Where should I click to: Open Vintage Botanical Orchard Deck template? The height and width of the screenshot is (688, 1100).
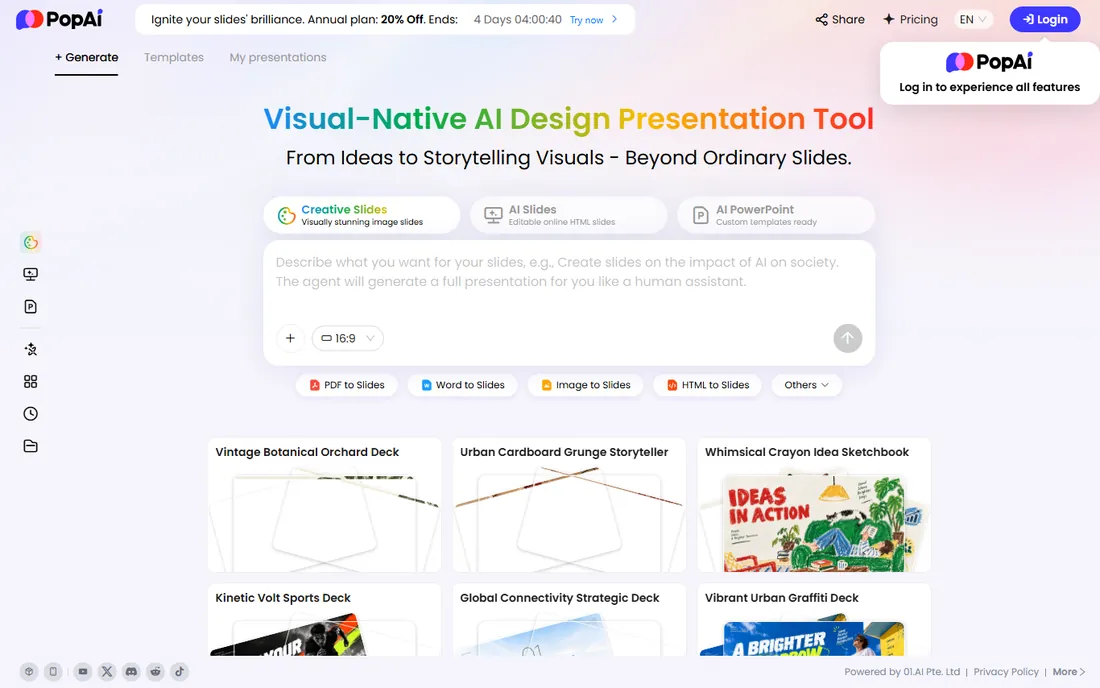(x=324, y=505)
